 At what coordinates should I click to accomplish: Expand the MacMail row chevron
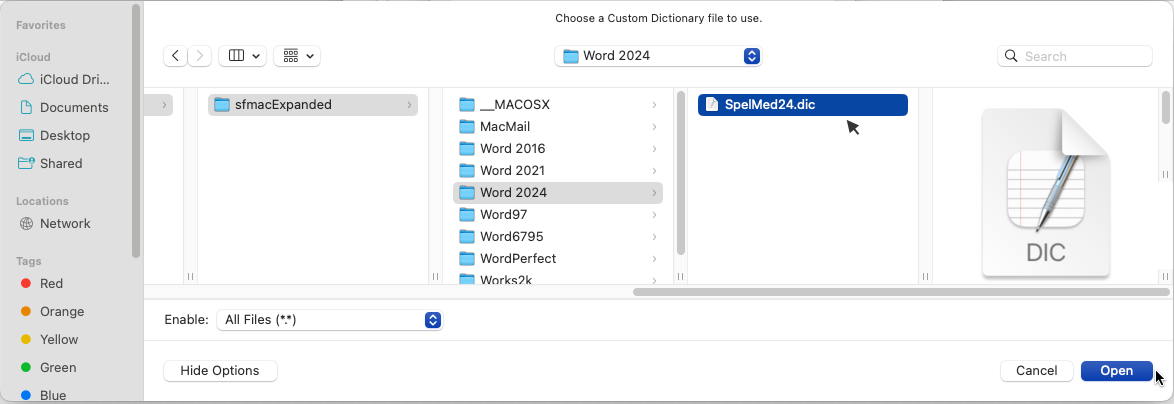654,126
